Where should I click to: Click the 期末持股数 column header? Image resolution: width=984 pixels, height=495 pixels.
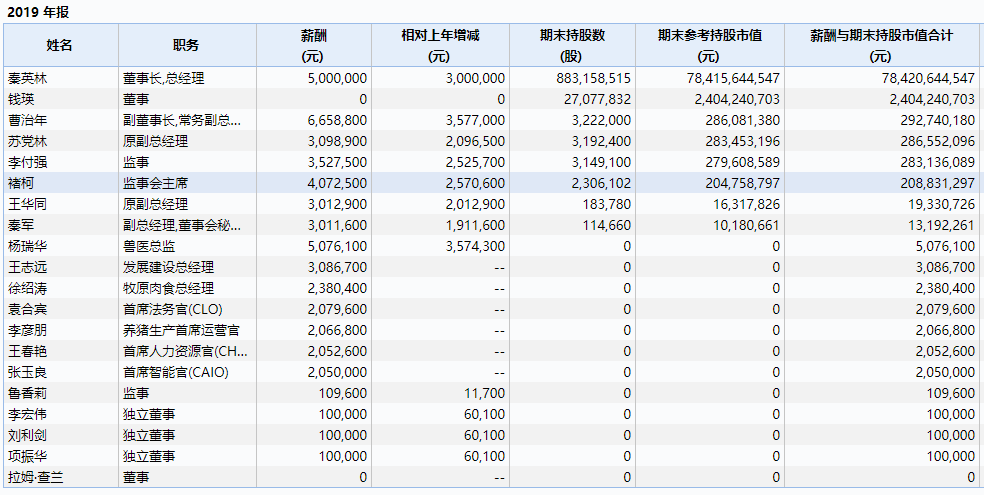[572, 45]
